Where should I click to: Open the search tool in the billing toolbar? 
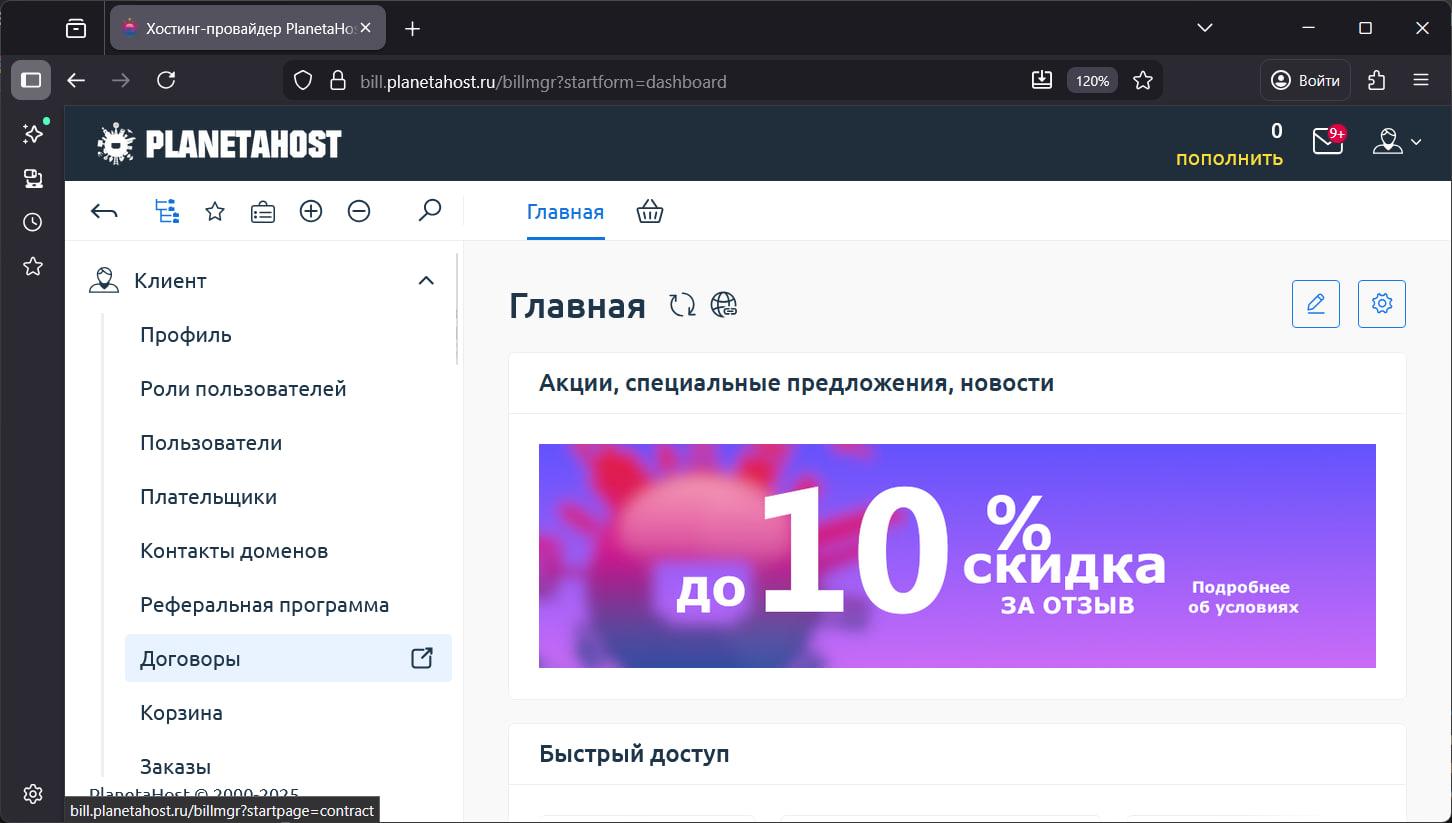(x=430, y=211)
